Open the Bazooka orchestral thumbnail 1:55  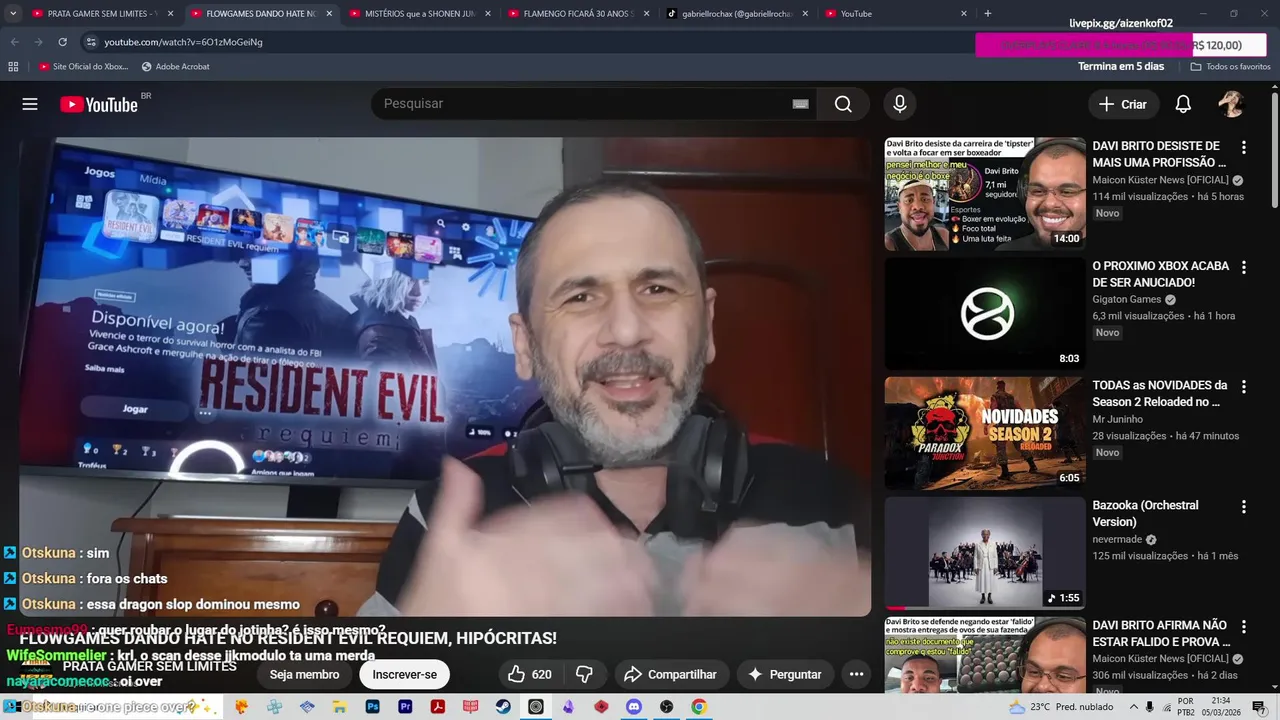pos(985,553)
